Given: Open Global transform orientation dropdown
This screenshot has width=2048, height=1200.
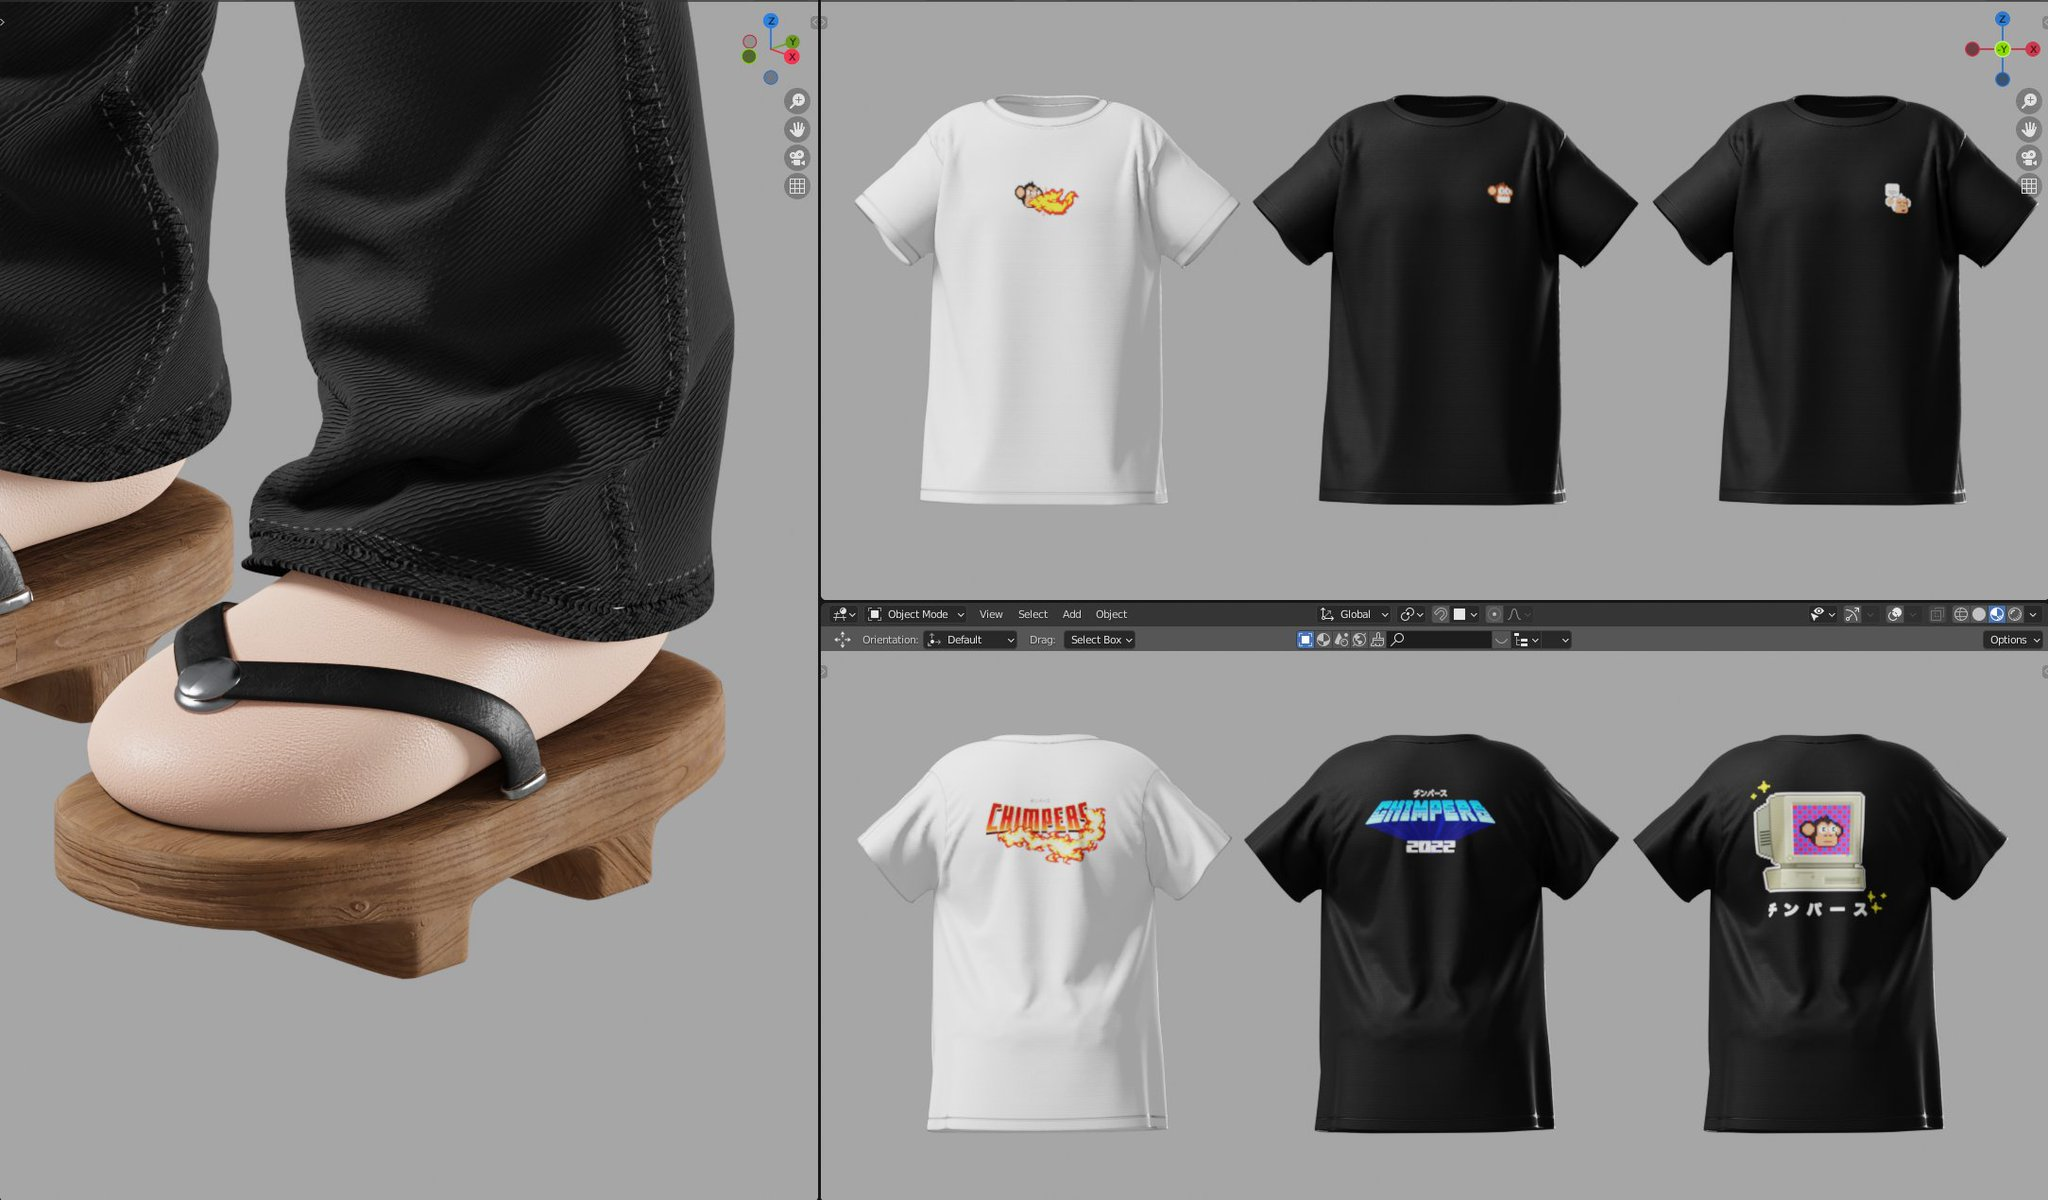Looking at the screenshot, I should coord(1355,614).
